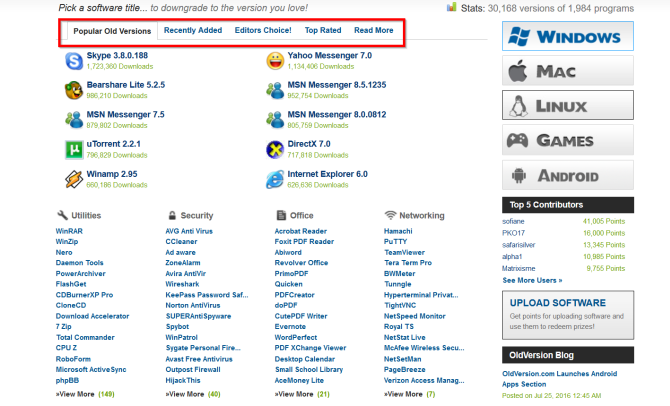Open the Winamp 2.95 link
Screen dimensions: 670x406
coord(112,174)
